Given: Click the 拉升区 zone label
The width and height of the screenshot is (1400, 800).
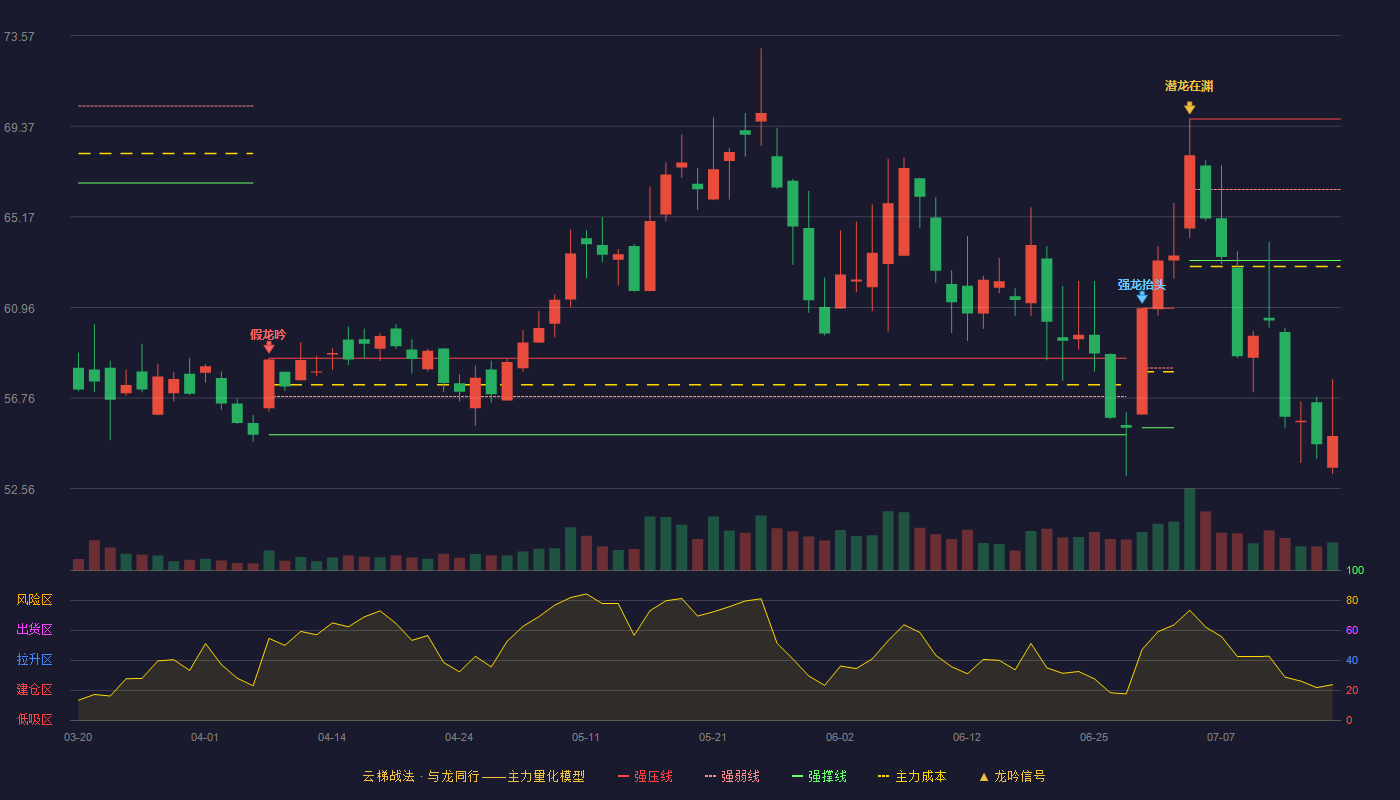Looking at the screenshot, I should click(x=34, y=660).
